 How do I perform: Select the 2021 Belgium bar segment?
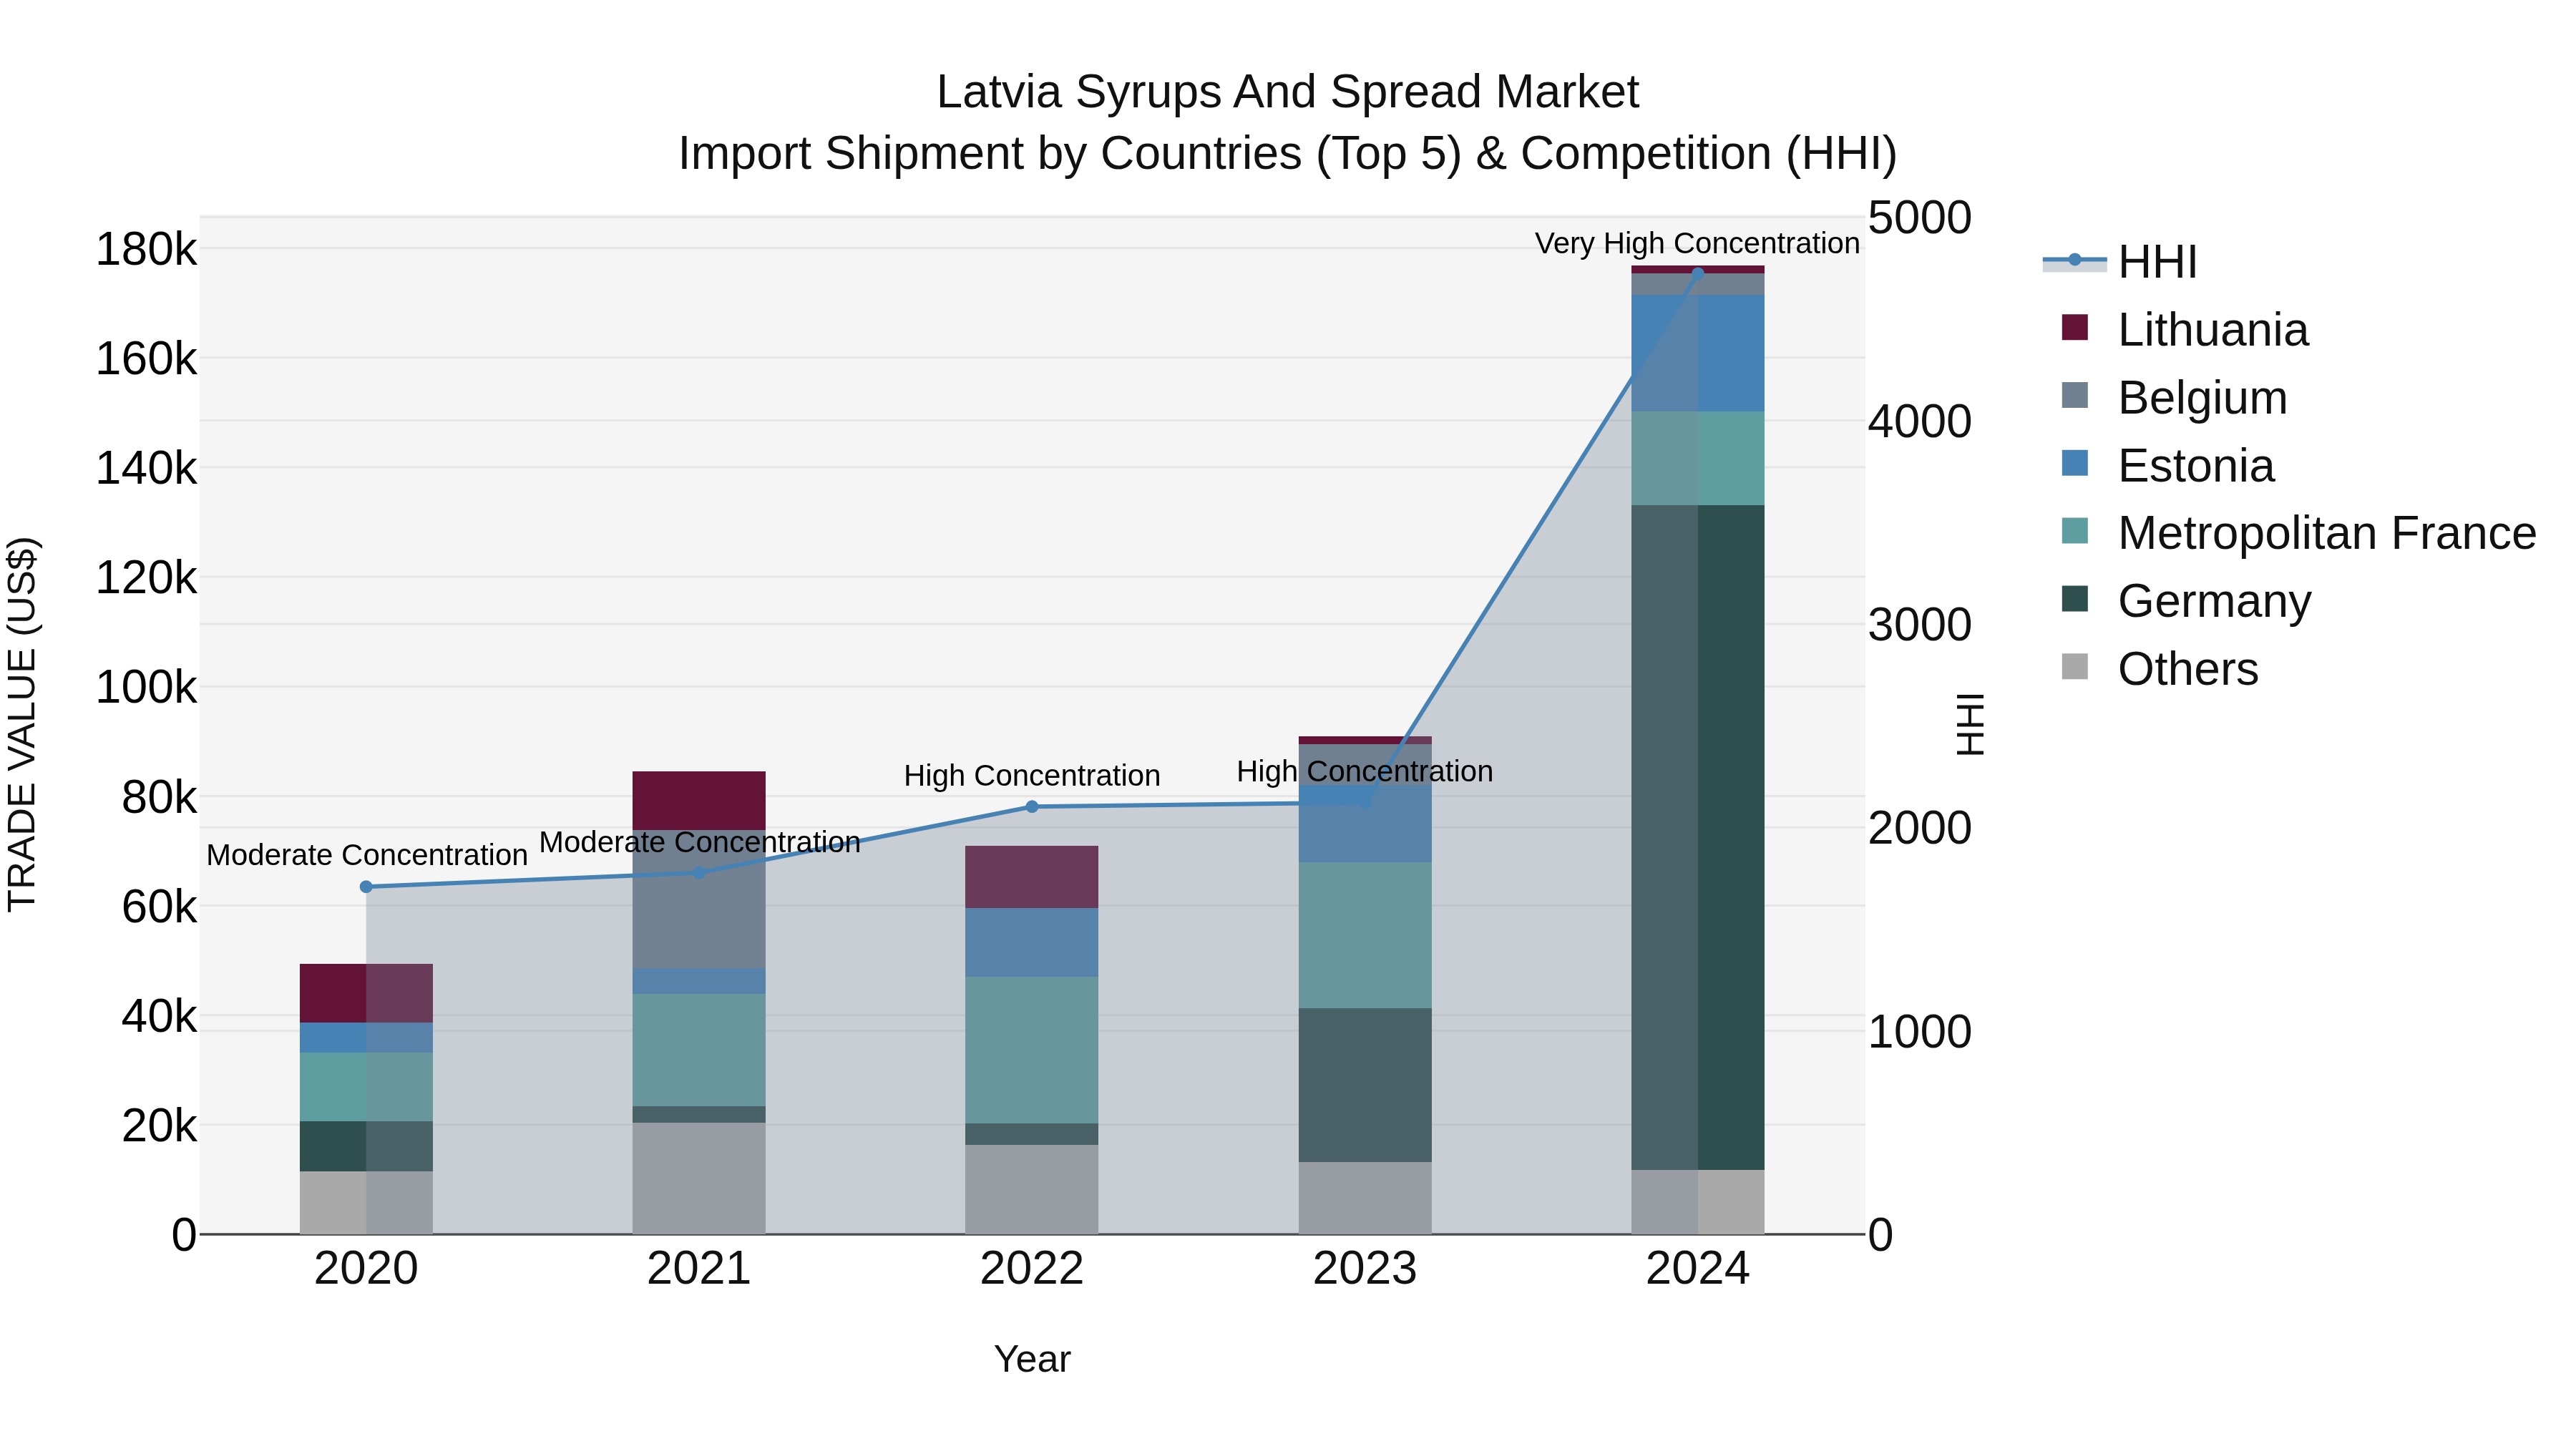pos(699,899)
